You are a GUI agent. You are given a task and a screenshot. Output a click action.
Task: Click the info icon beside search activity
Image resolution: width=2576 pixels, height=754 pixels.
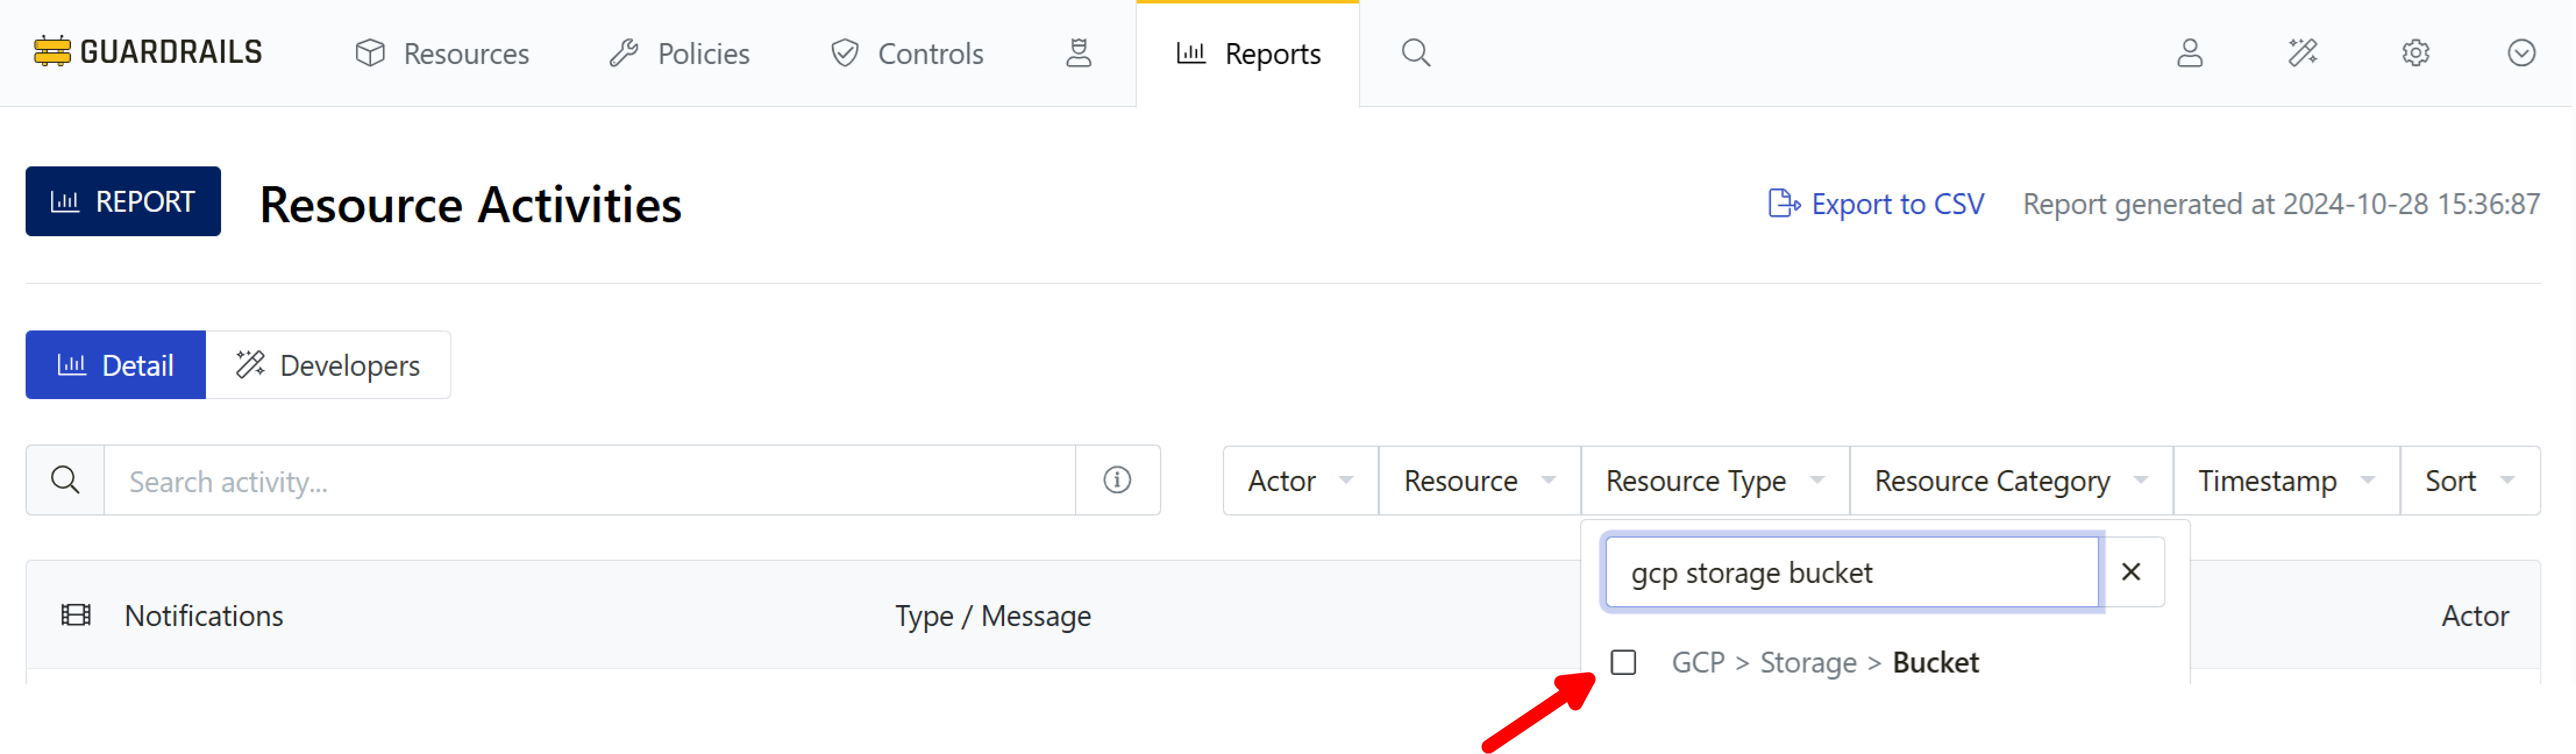pos(1117,480)
